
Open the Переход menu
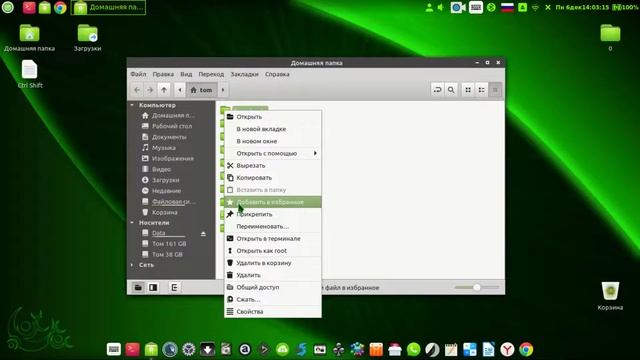click(x=211, y=74)
